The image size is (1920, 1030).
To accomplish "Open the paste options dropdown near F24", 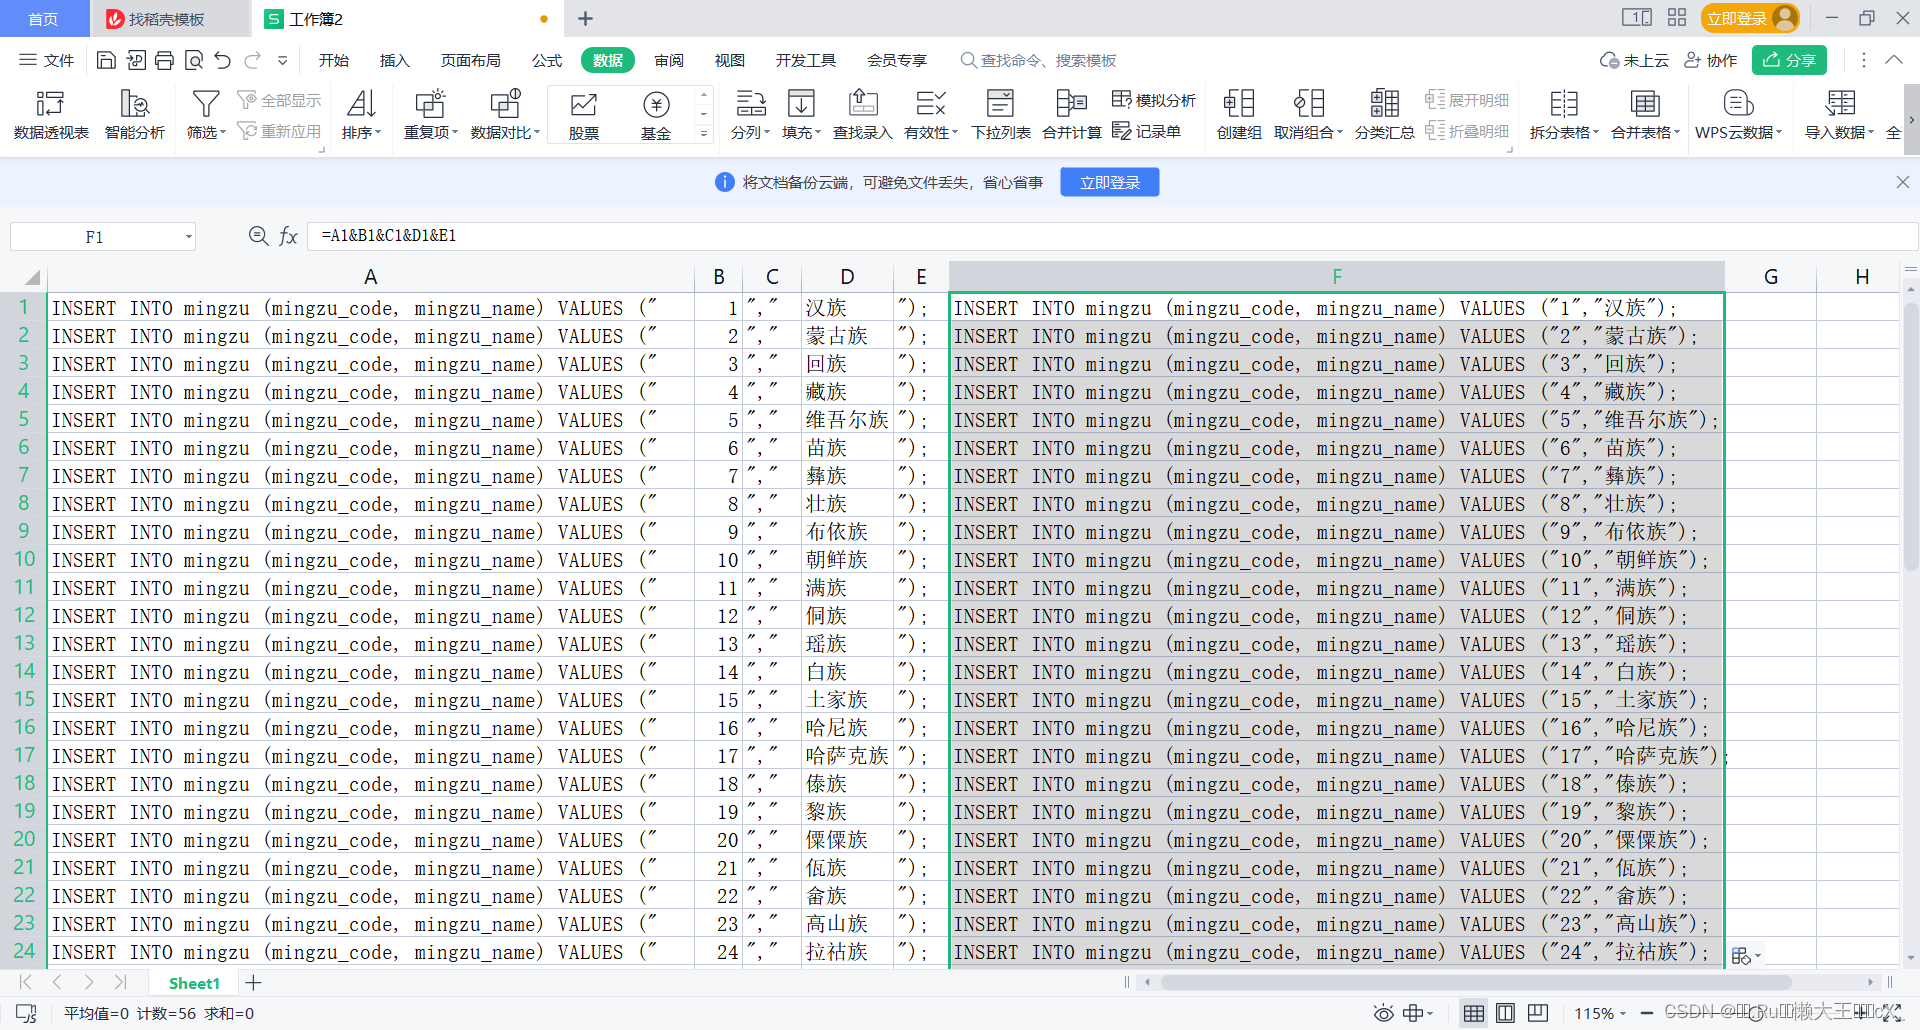I will [x=1745, y=956].
